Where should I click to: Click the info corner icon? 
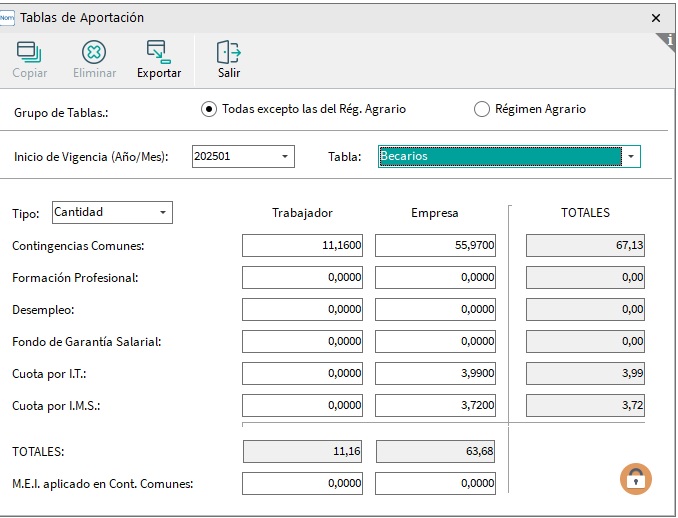click(x=670, y=40)
